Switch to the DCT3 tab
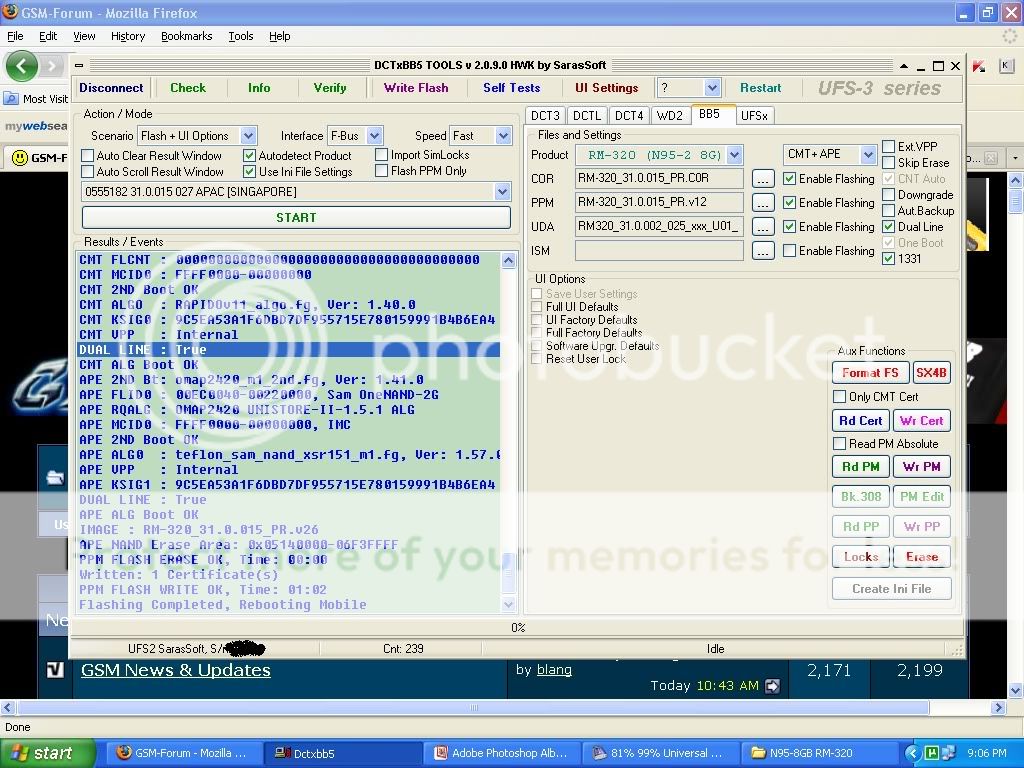 click(545, 116)
